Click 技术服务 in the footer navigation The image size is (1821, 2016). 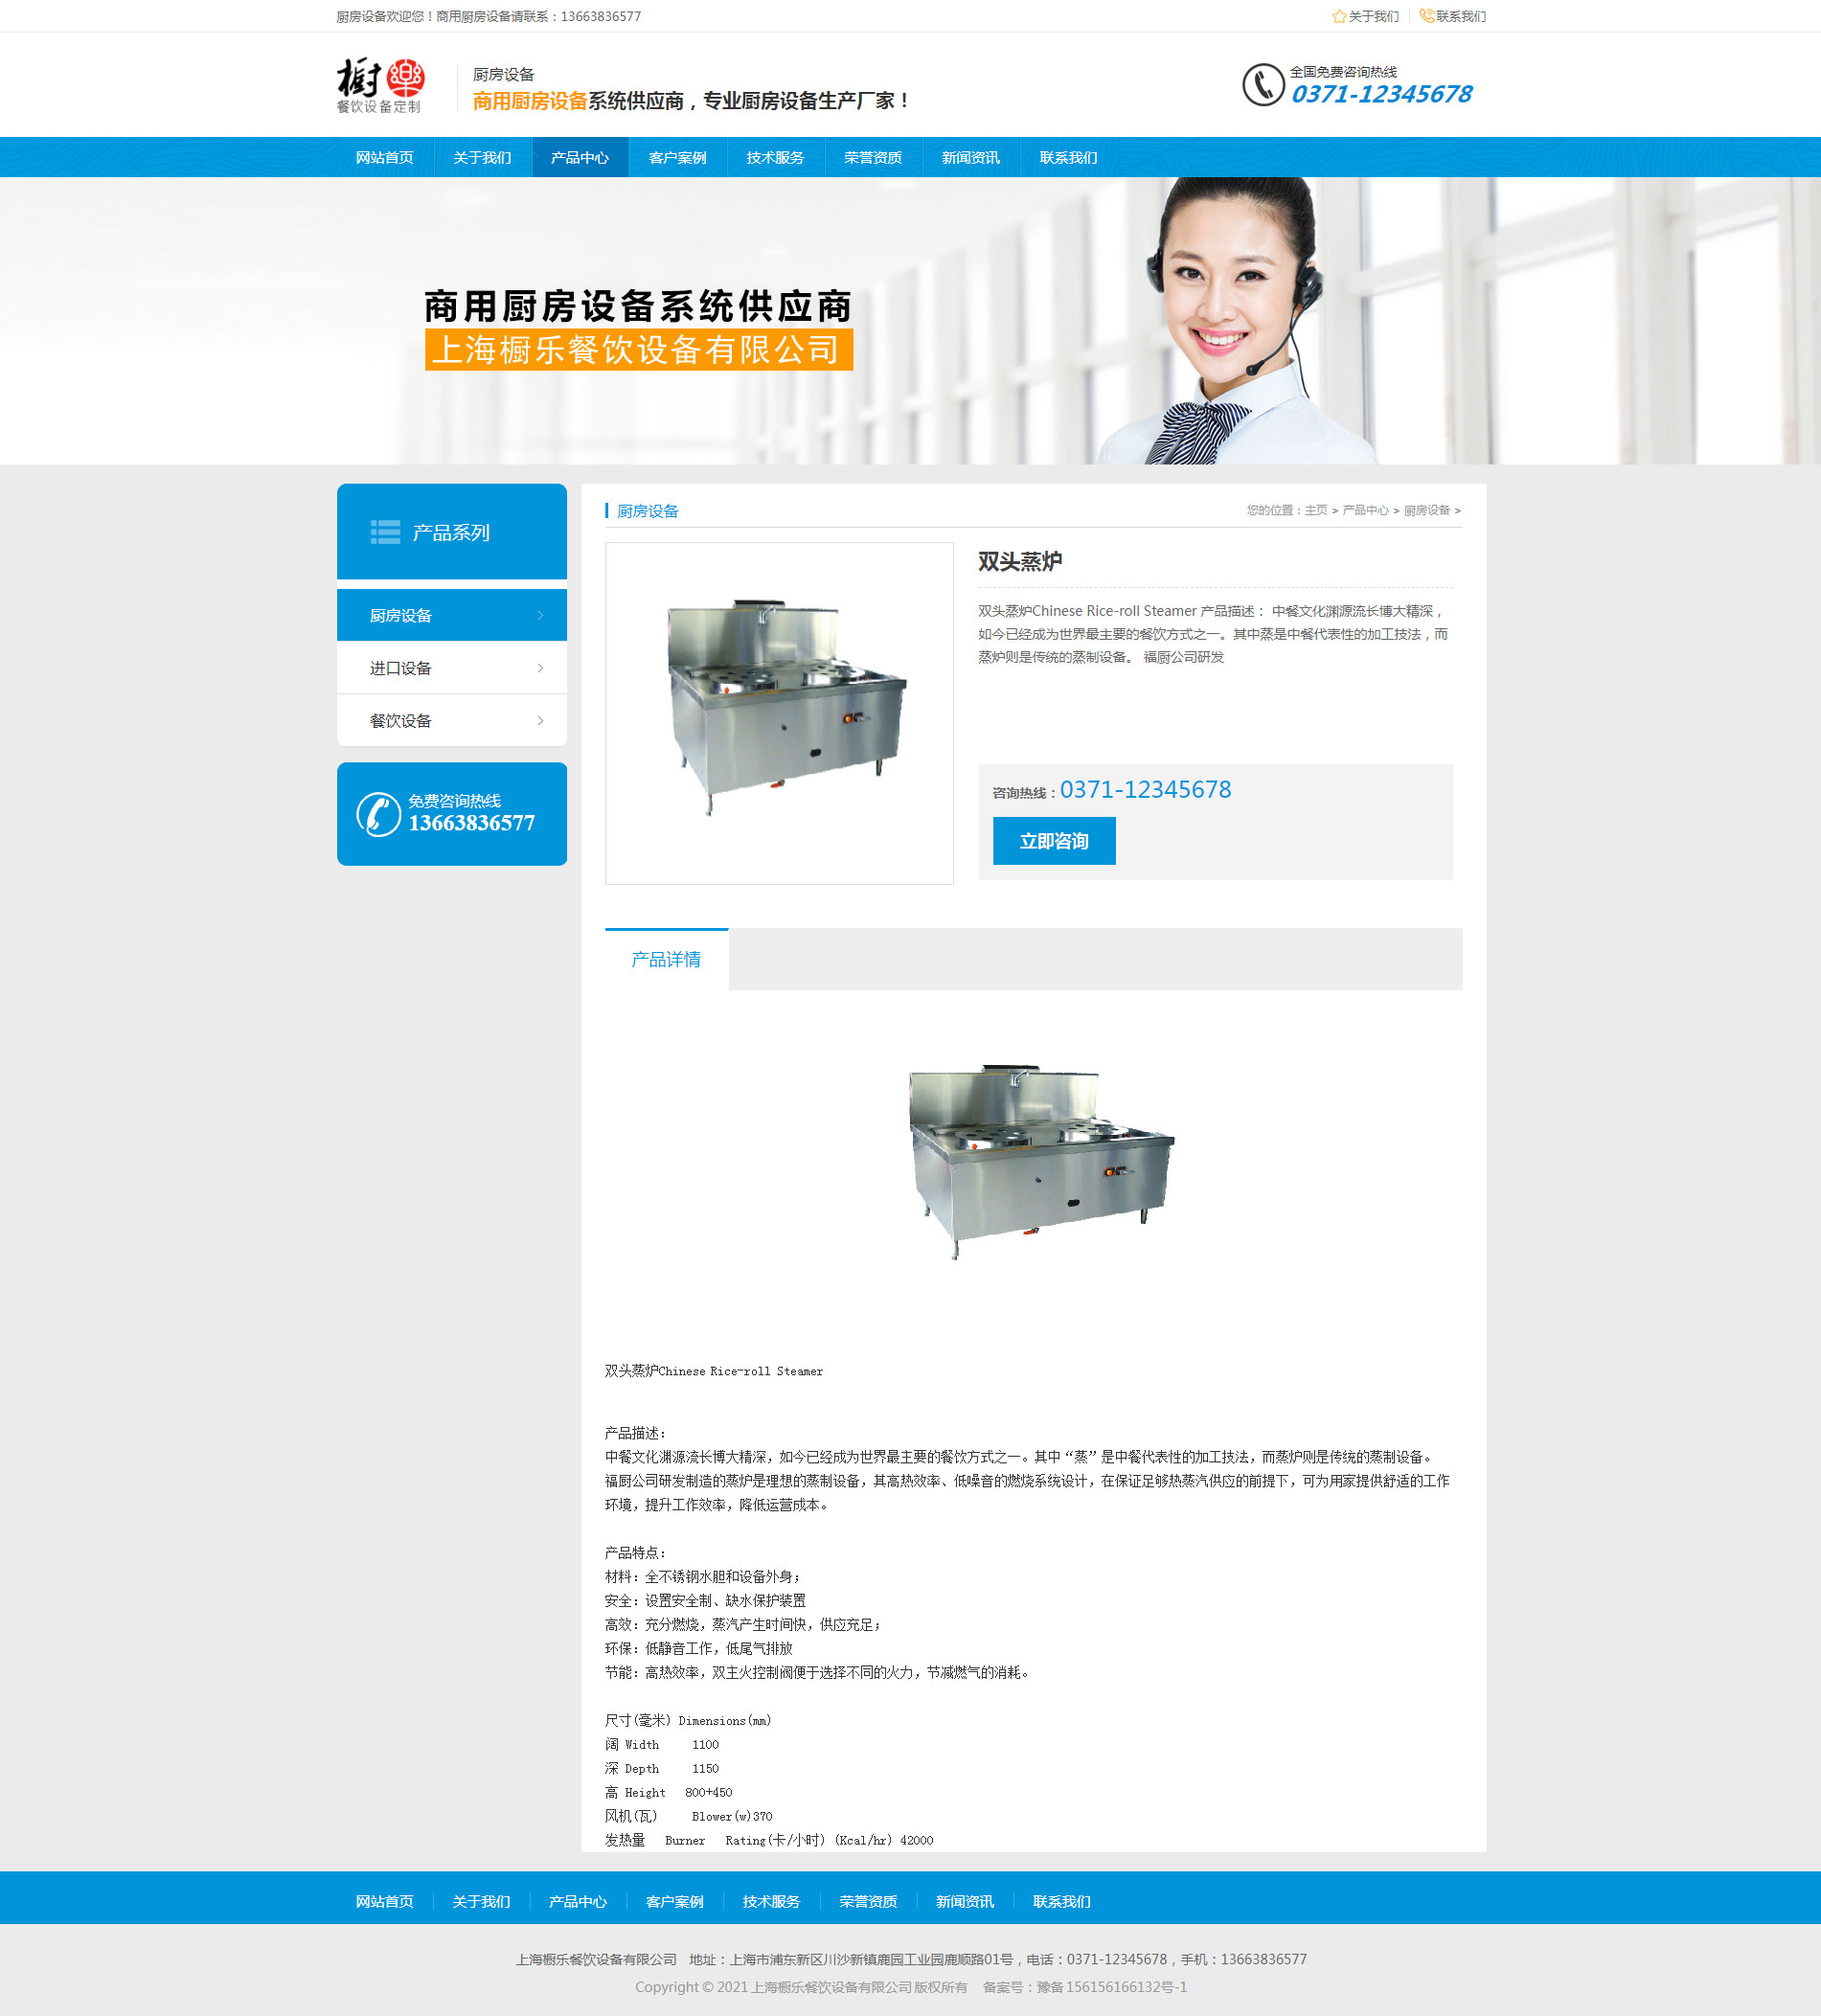(x=771, y=1901)
